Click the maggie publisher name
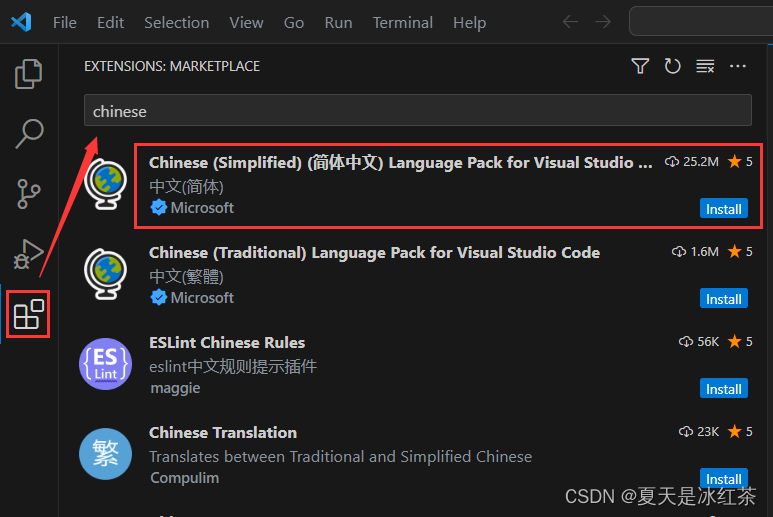This screenshot has height=517, width=773. pyautogui.click(x=175, y=388)
